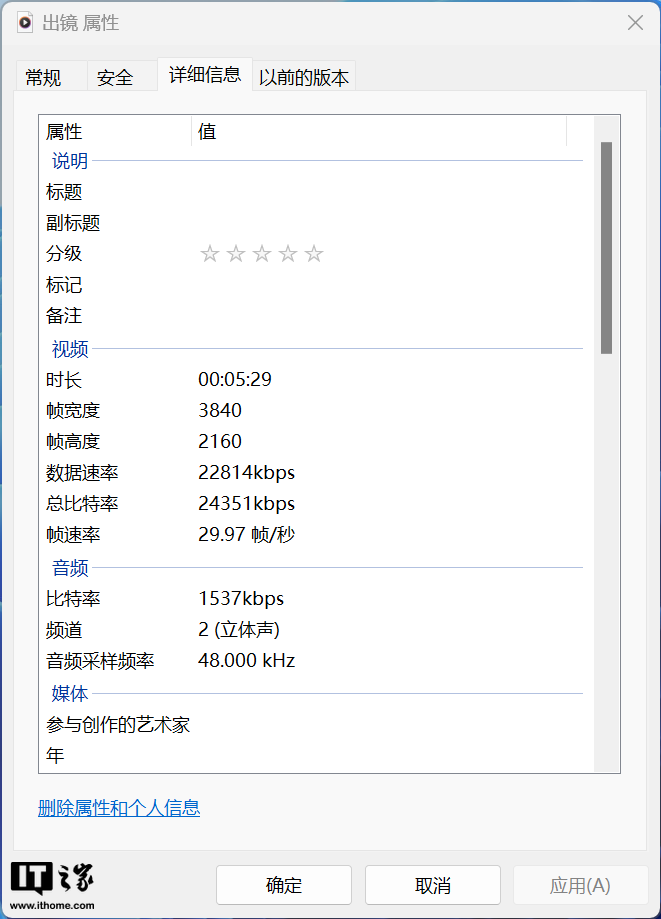Set rating to fourth star
Image resolution: width=661 pixels, height=919 pixels.
288,254
